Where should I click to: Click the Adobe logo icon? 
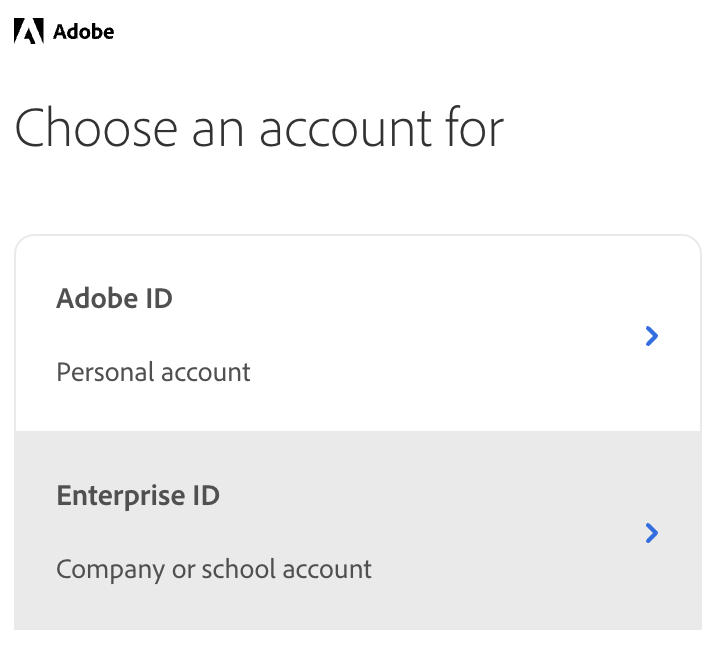click(x=29, y=31)
